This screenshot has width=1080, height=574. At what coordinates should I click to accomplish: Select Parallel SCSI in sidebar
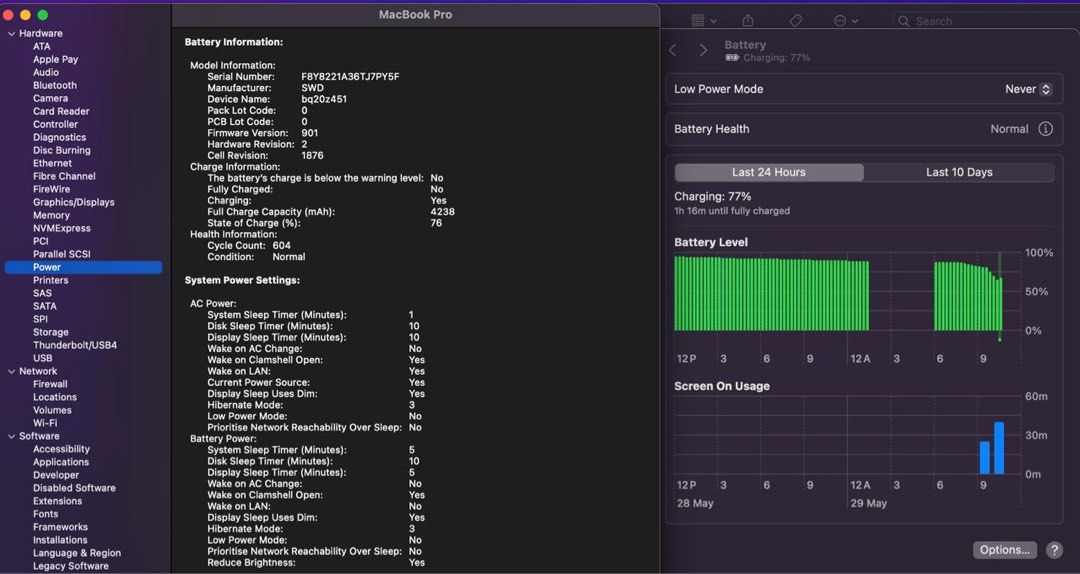[61, 254]
